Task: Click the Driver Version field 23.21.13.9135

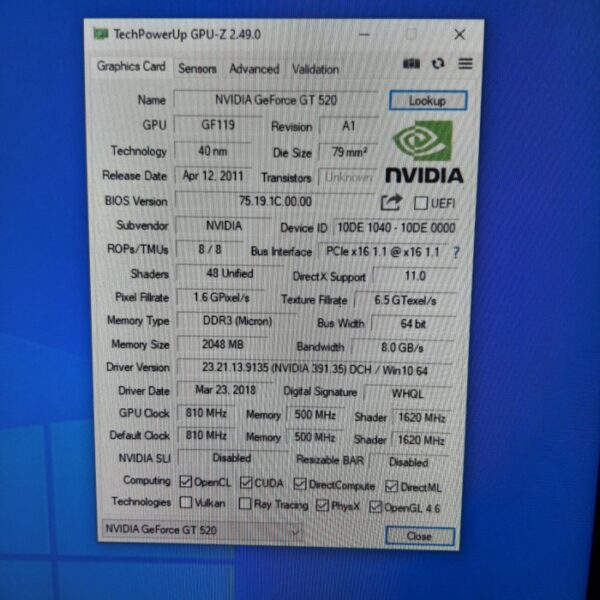Action: point(315,369)
